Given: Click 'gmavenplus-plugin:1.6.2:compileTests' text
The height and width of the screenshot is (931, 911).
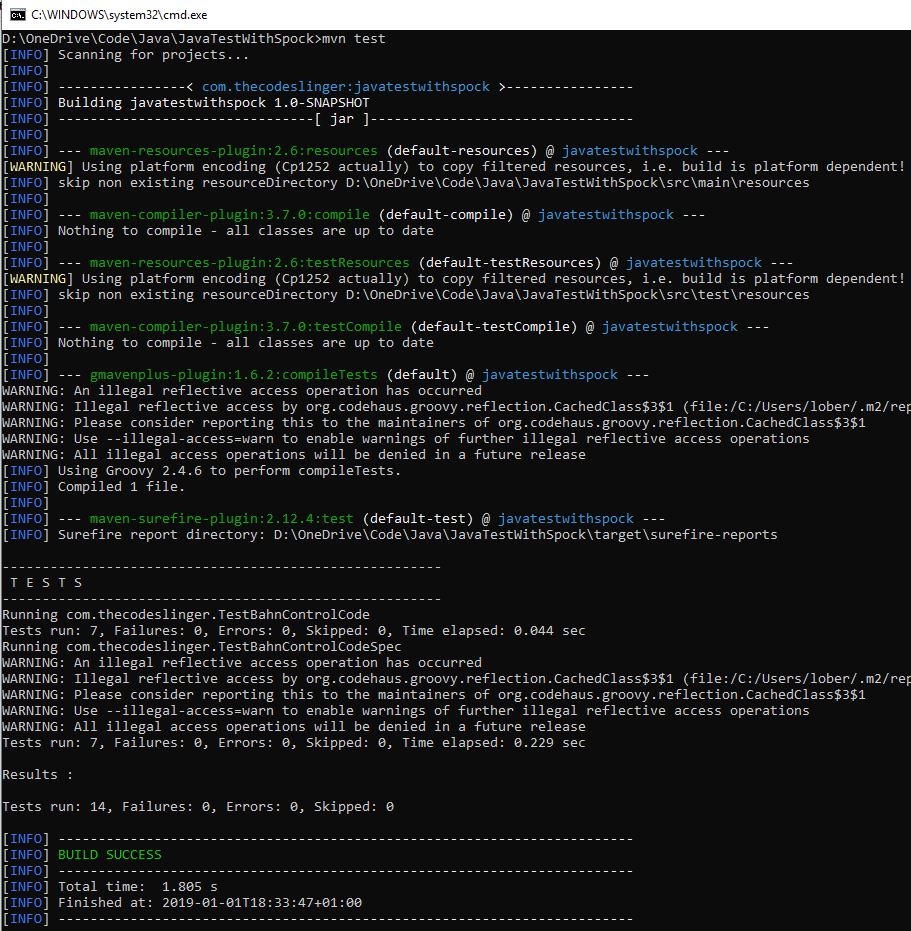Looking at the screenshot, I should click(233, 375).
